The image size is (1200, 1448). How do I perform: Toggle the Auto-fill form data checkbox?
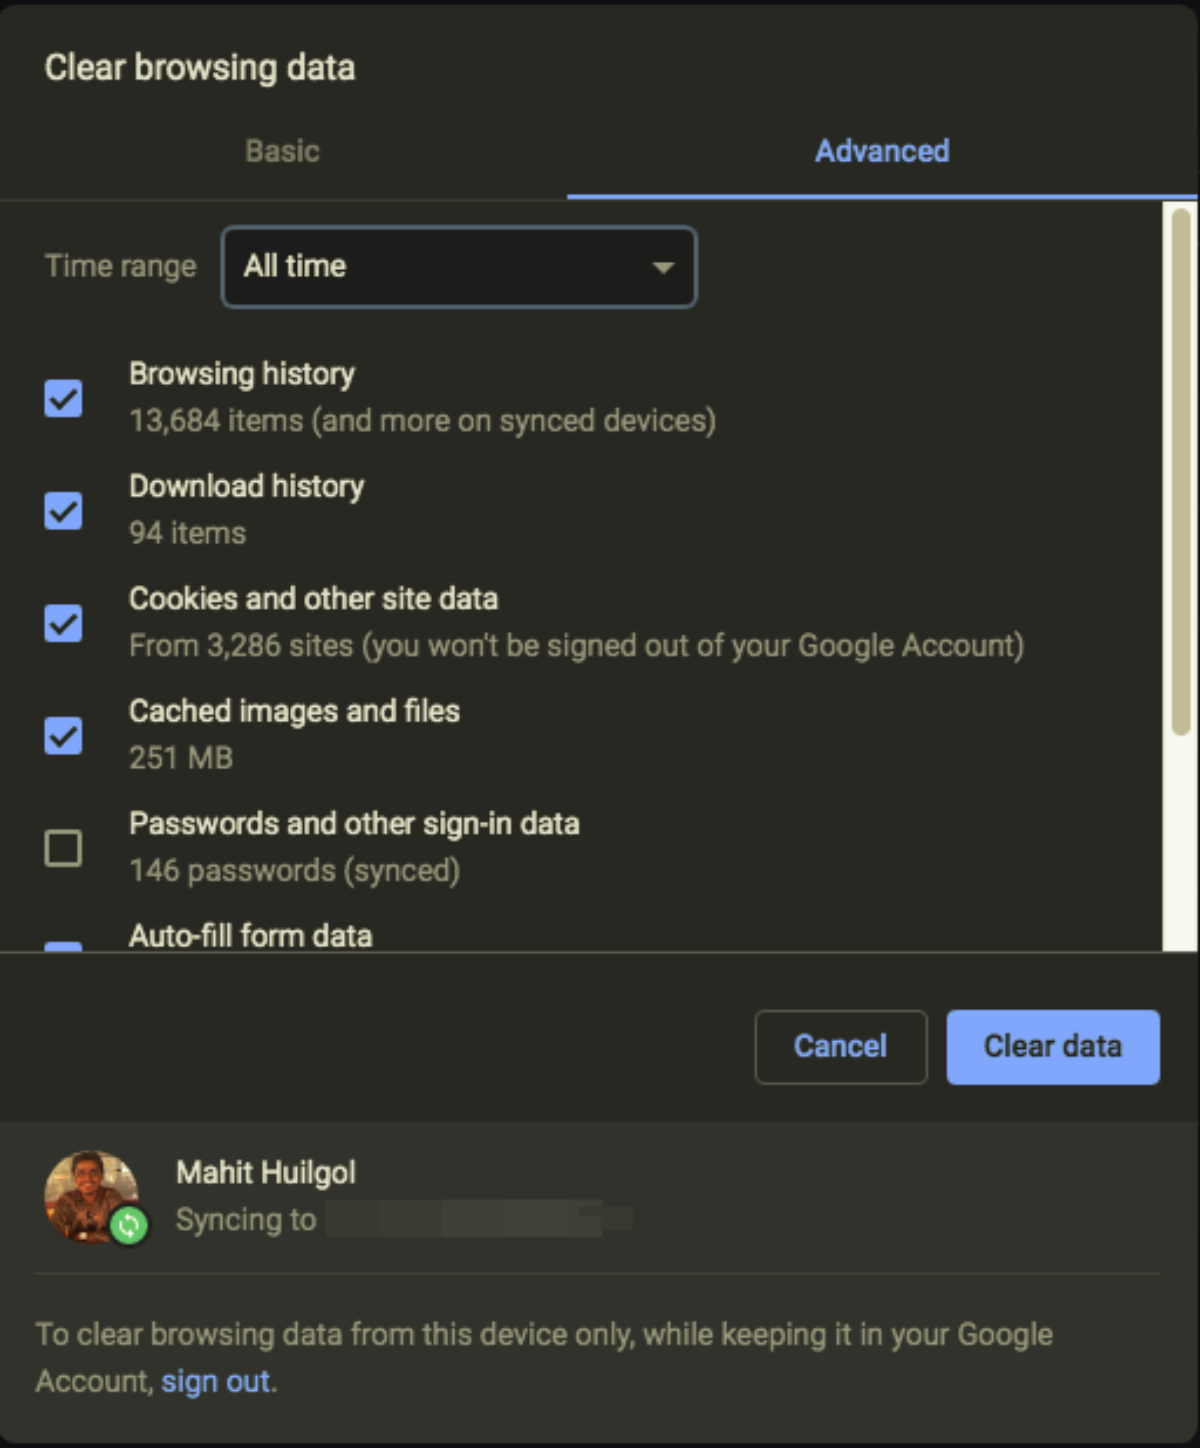(x=63, y=945)
